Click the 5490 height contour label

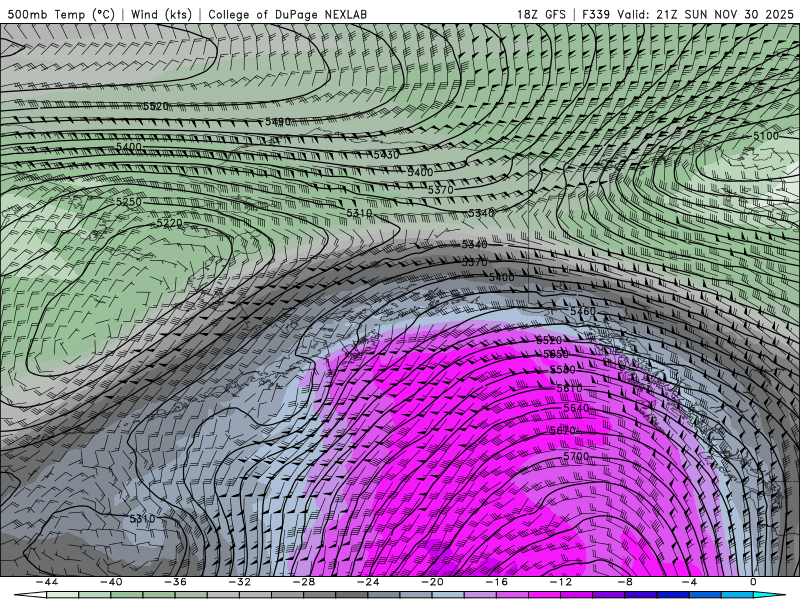click(278, 121)
